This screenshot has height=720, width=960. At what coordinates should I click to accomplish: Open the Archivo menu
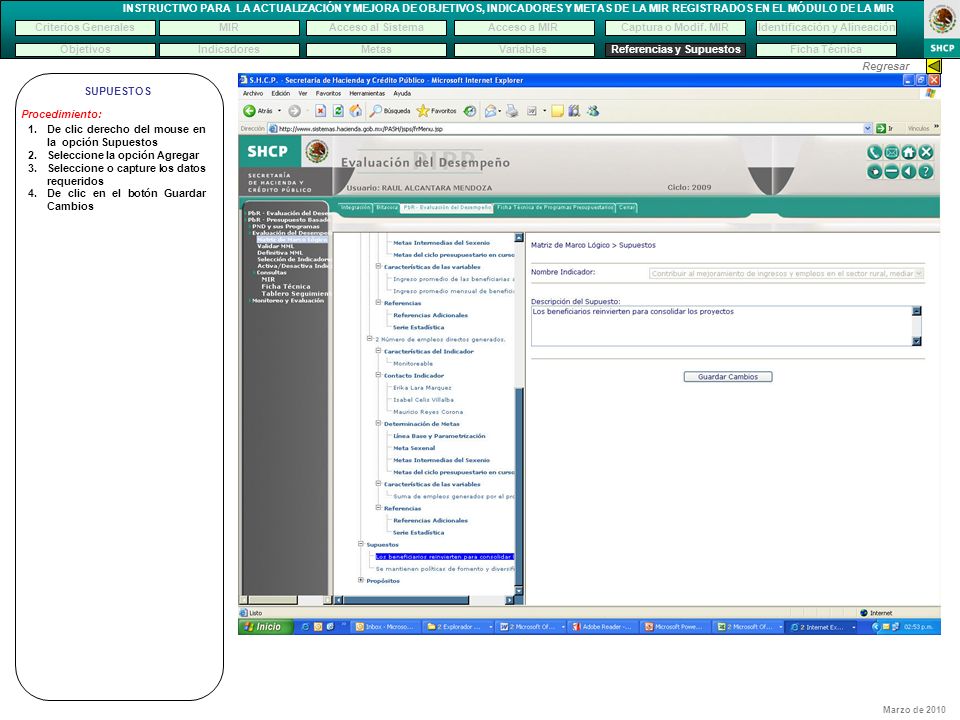point(253,94)
